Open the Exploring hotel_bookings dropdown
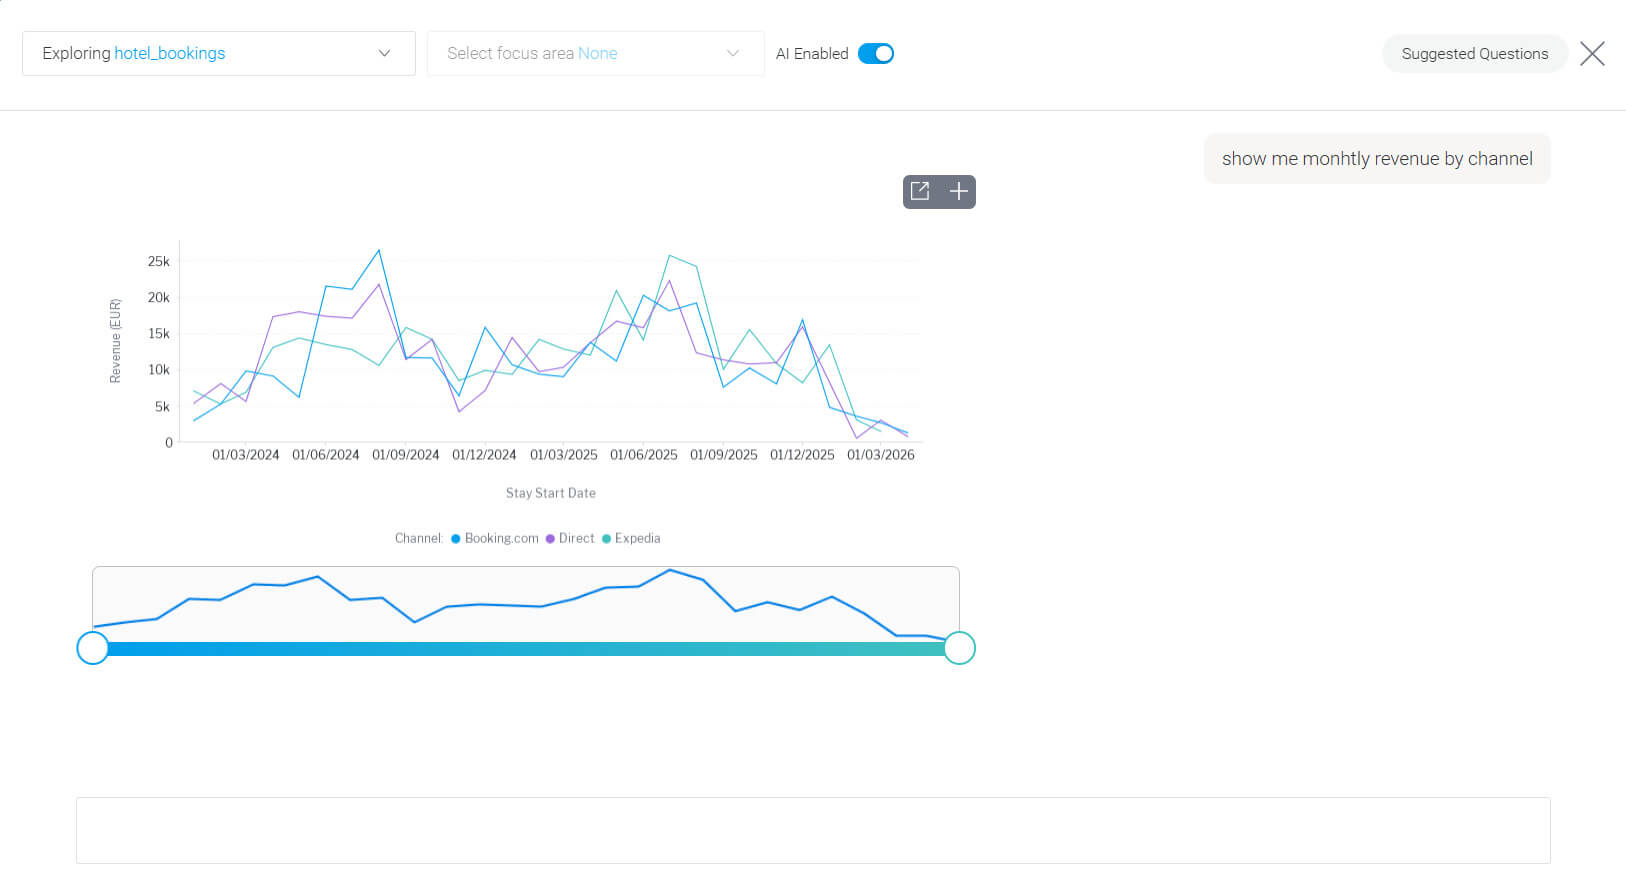The width and height of the screenshot is (1626, 881). click(x=219, y=53)
